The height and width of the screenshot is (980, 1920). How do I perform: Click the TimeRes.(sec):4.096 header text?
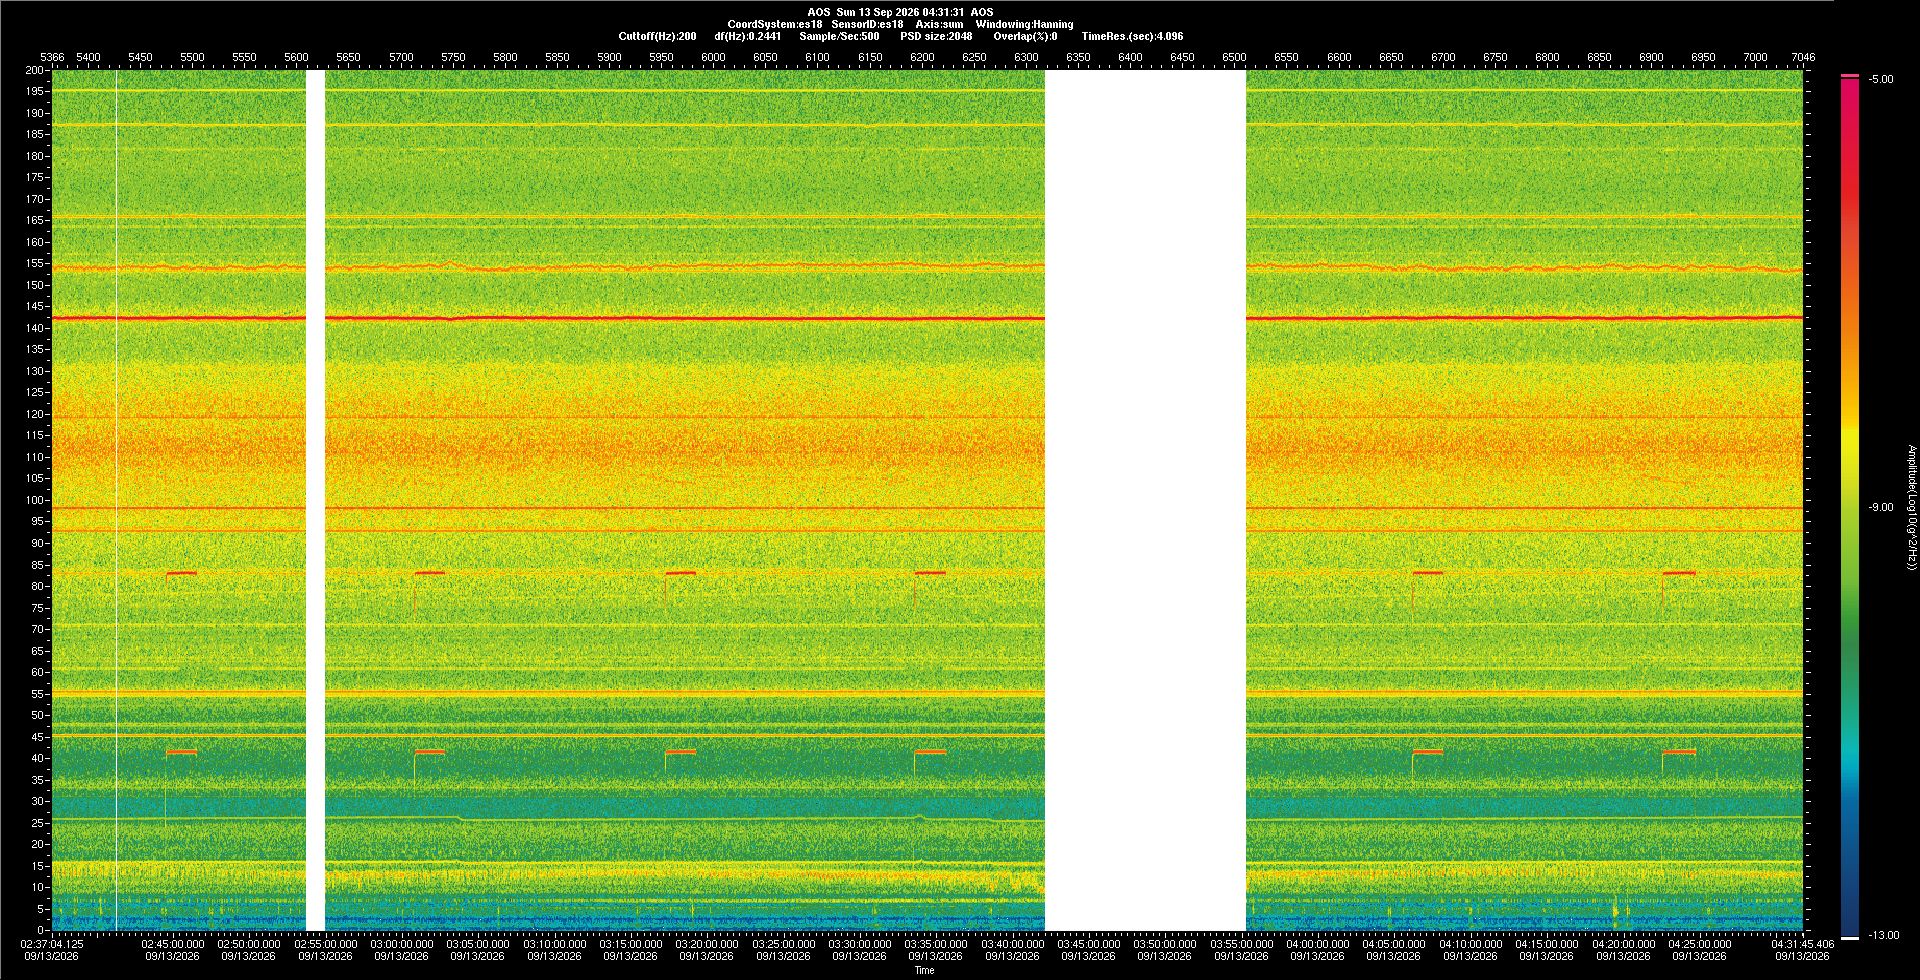pyautogui.click(x=1132, y=36)
